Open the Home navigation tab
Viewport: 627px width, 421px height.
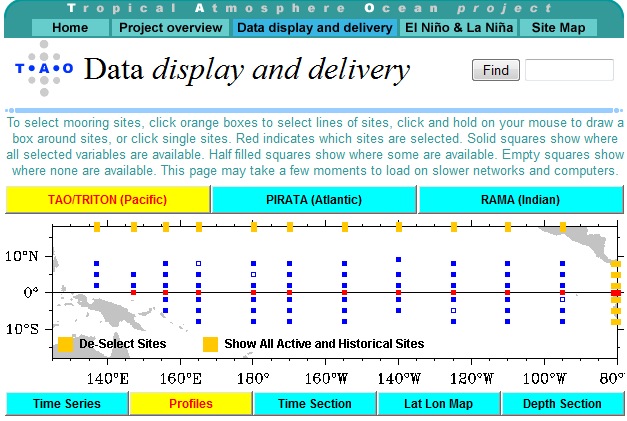tap(70, 28)
